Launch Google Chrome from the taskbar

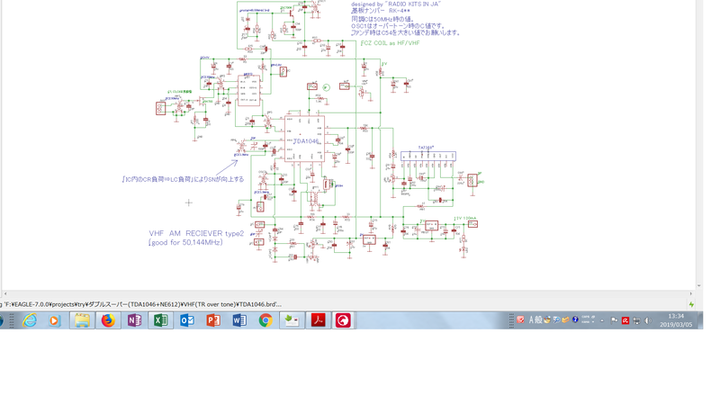click(265, 320)
